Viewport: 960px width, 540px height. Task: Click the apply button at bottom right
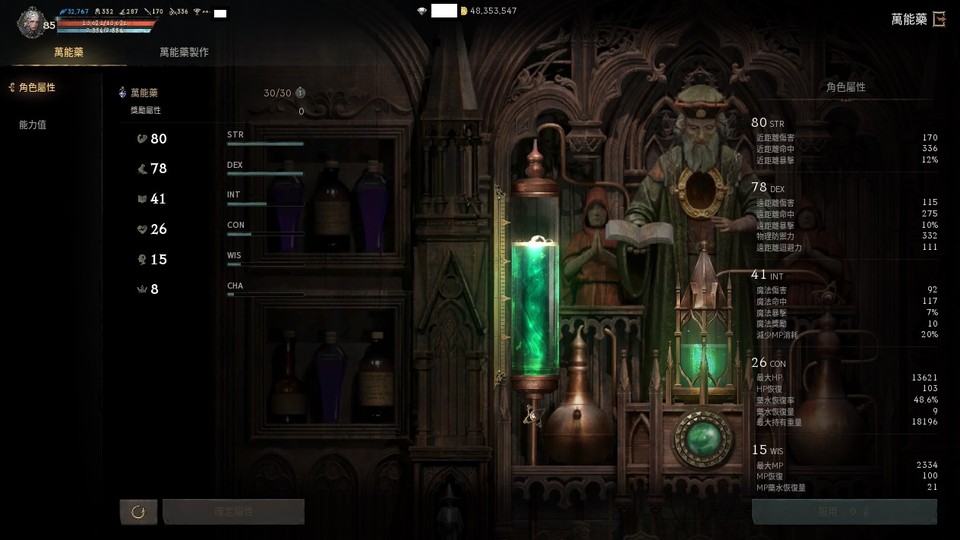coord(843,511)
